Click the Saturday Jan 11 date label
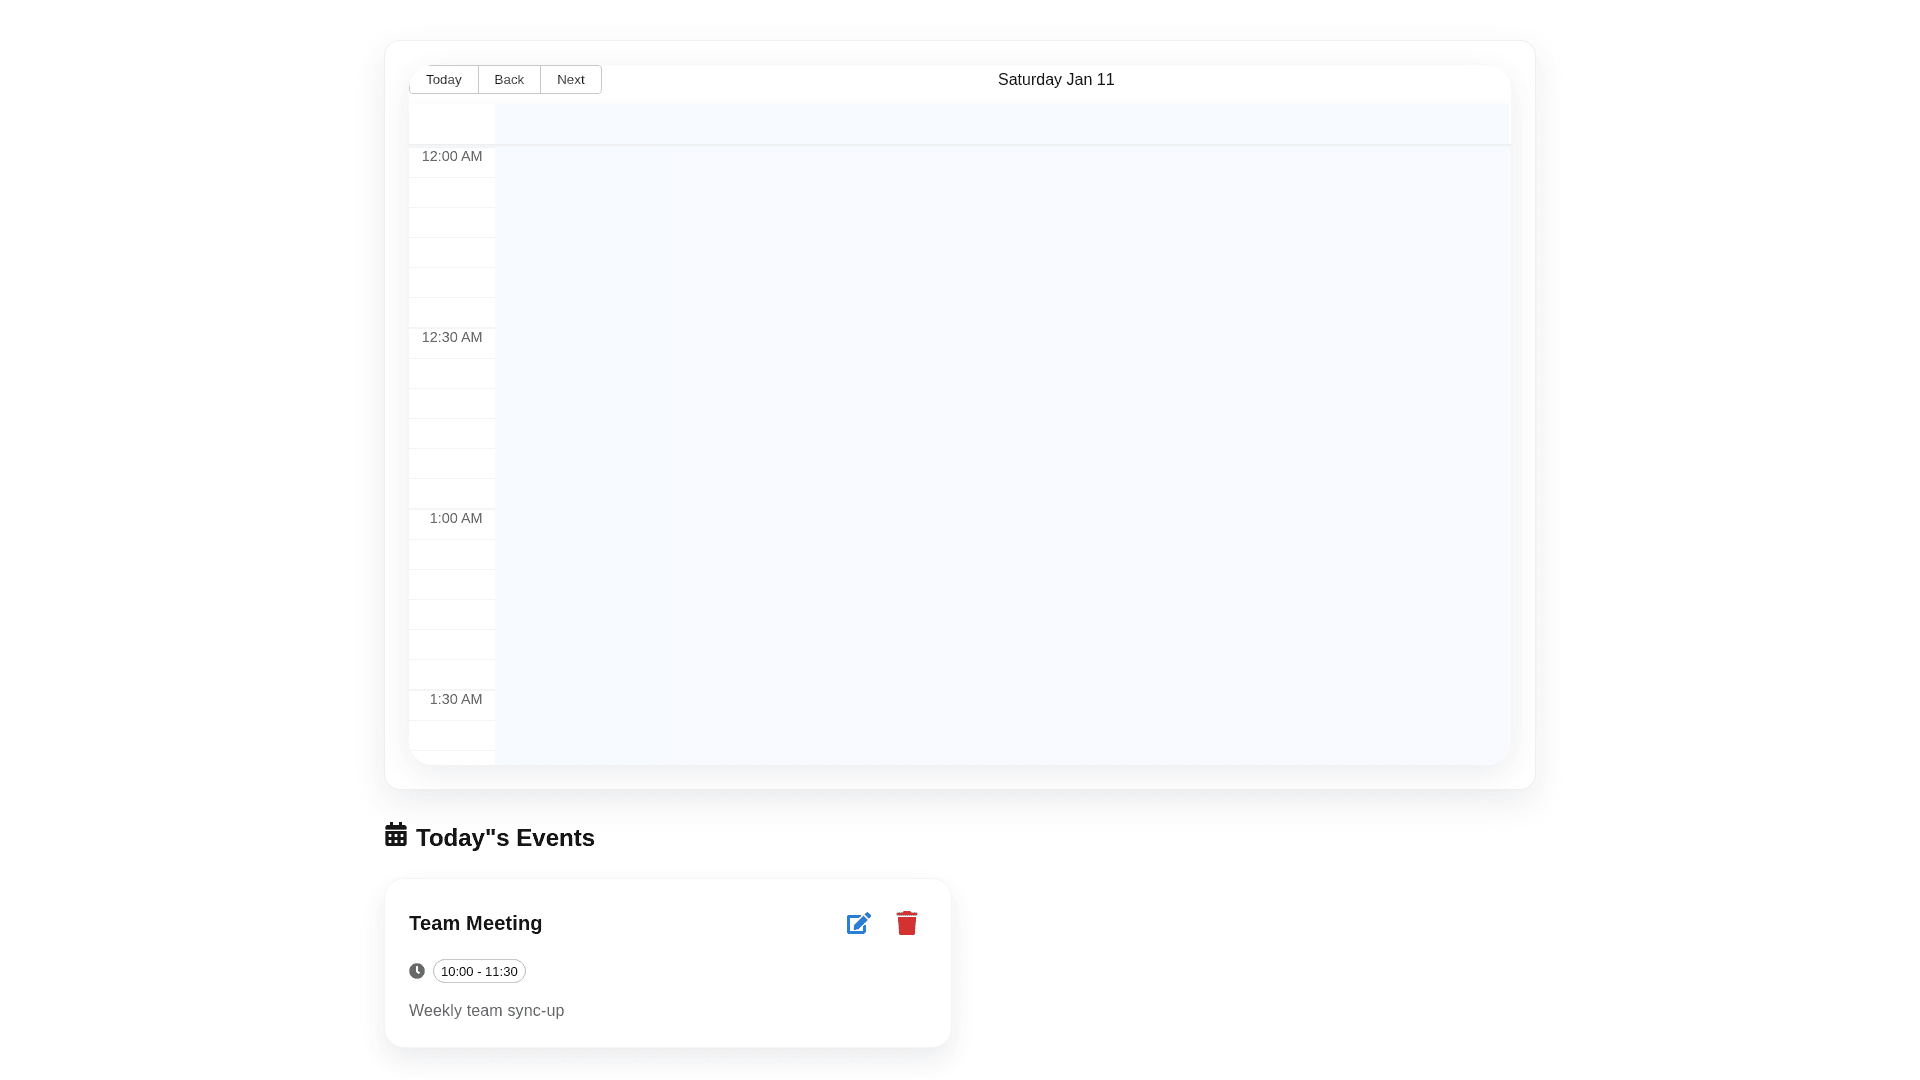 click(x=1055, y=80)
